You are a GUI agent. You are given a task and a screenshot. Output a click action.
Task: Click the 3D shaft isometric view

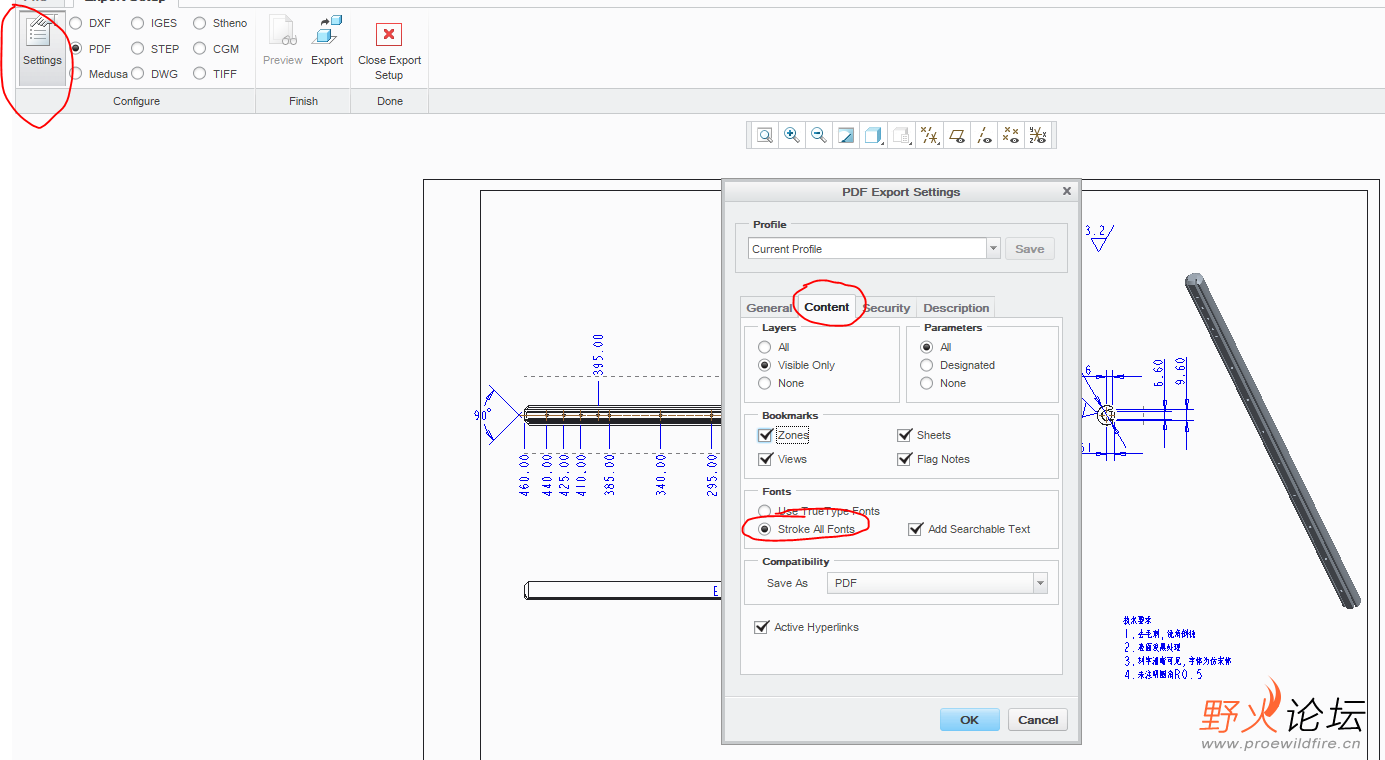tap(1273, 440)
